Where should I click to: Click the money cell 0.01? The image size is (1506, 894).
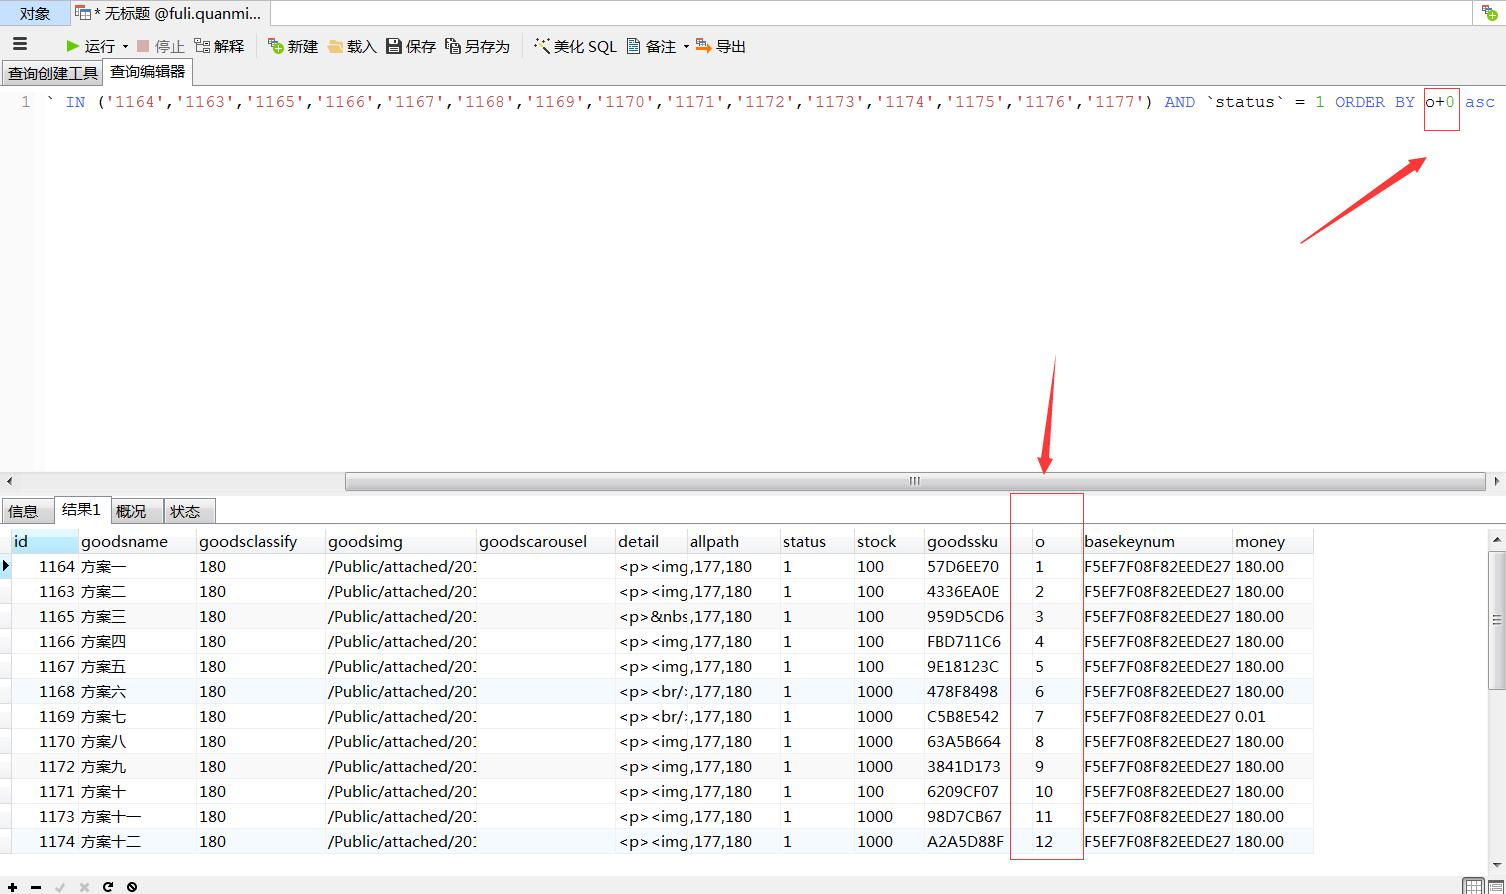[x=1273, y=716]
